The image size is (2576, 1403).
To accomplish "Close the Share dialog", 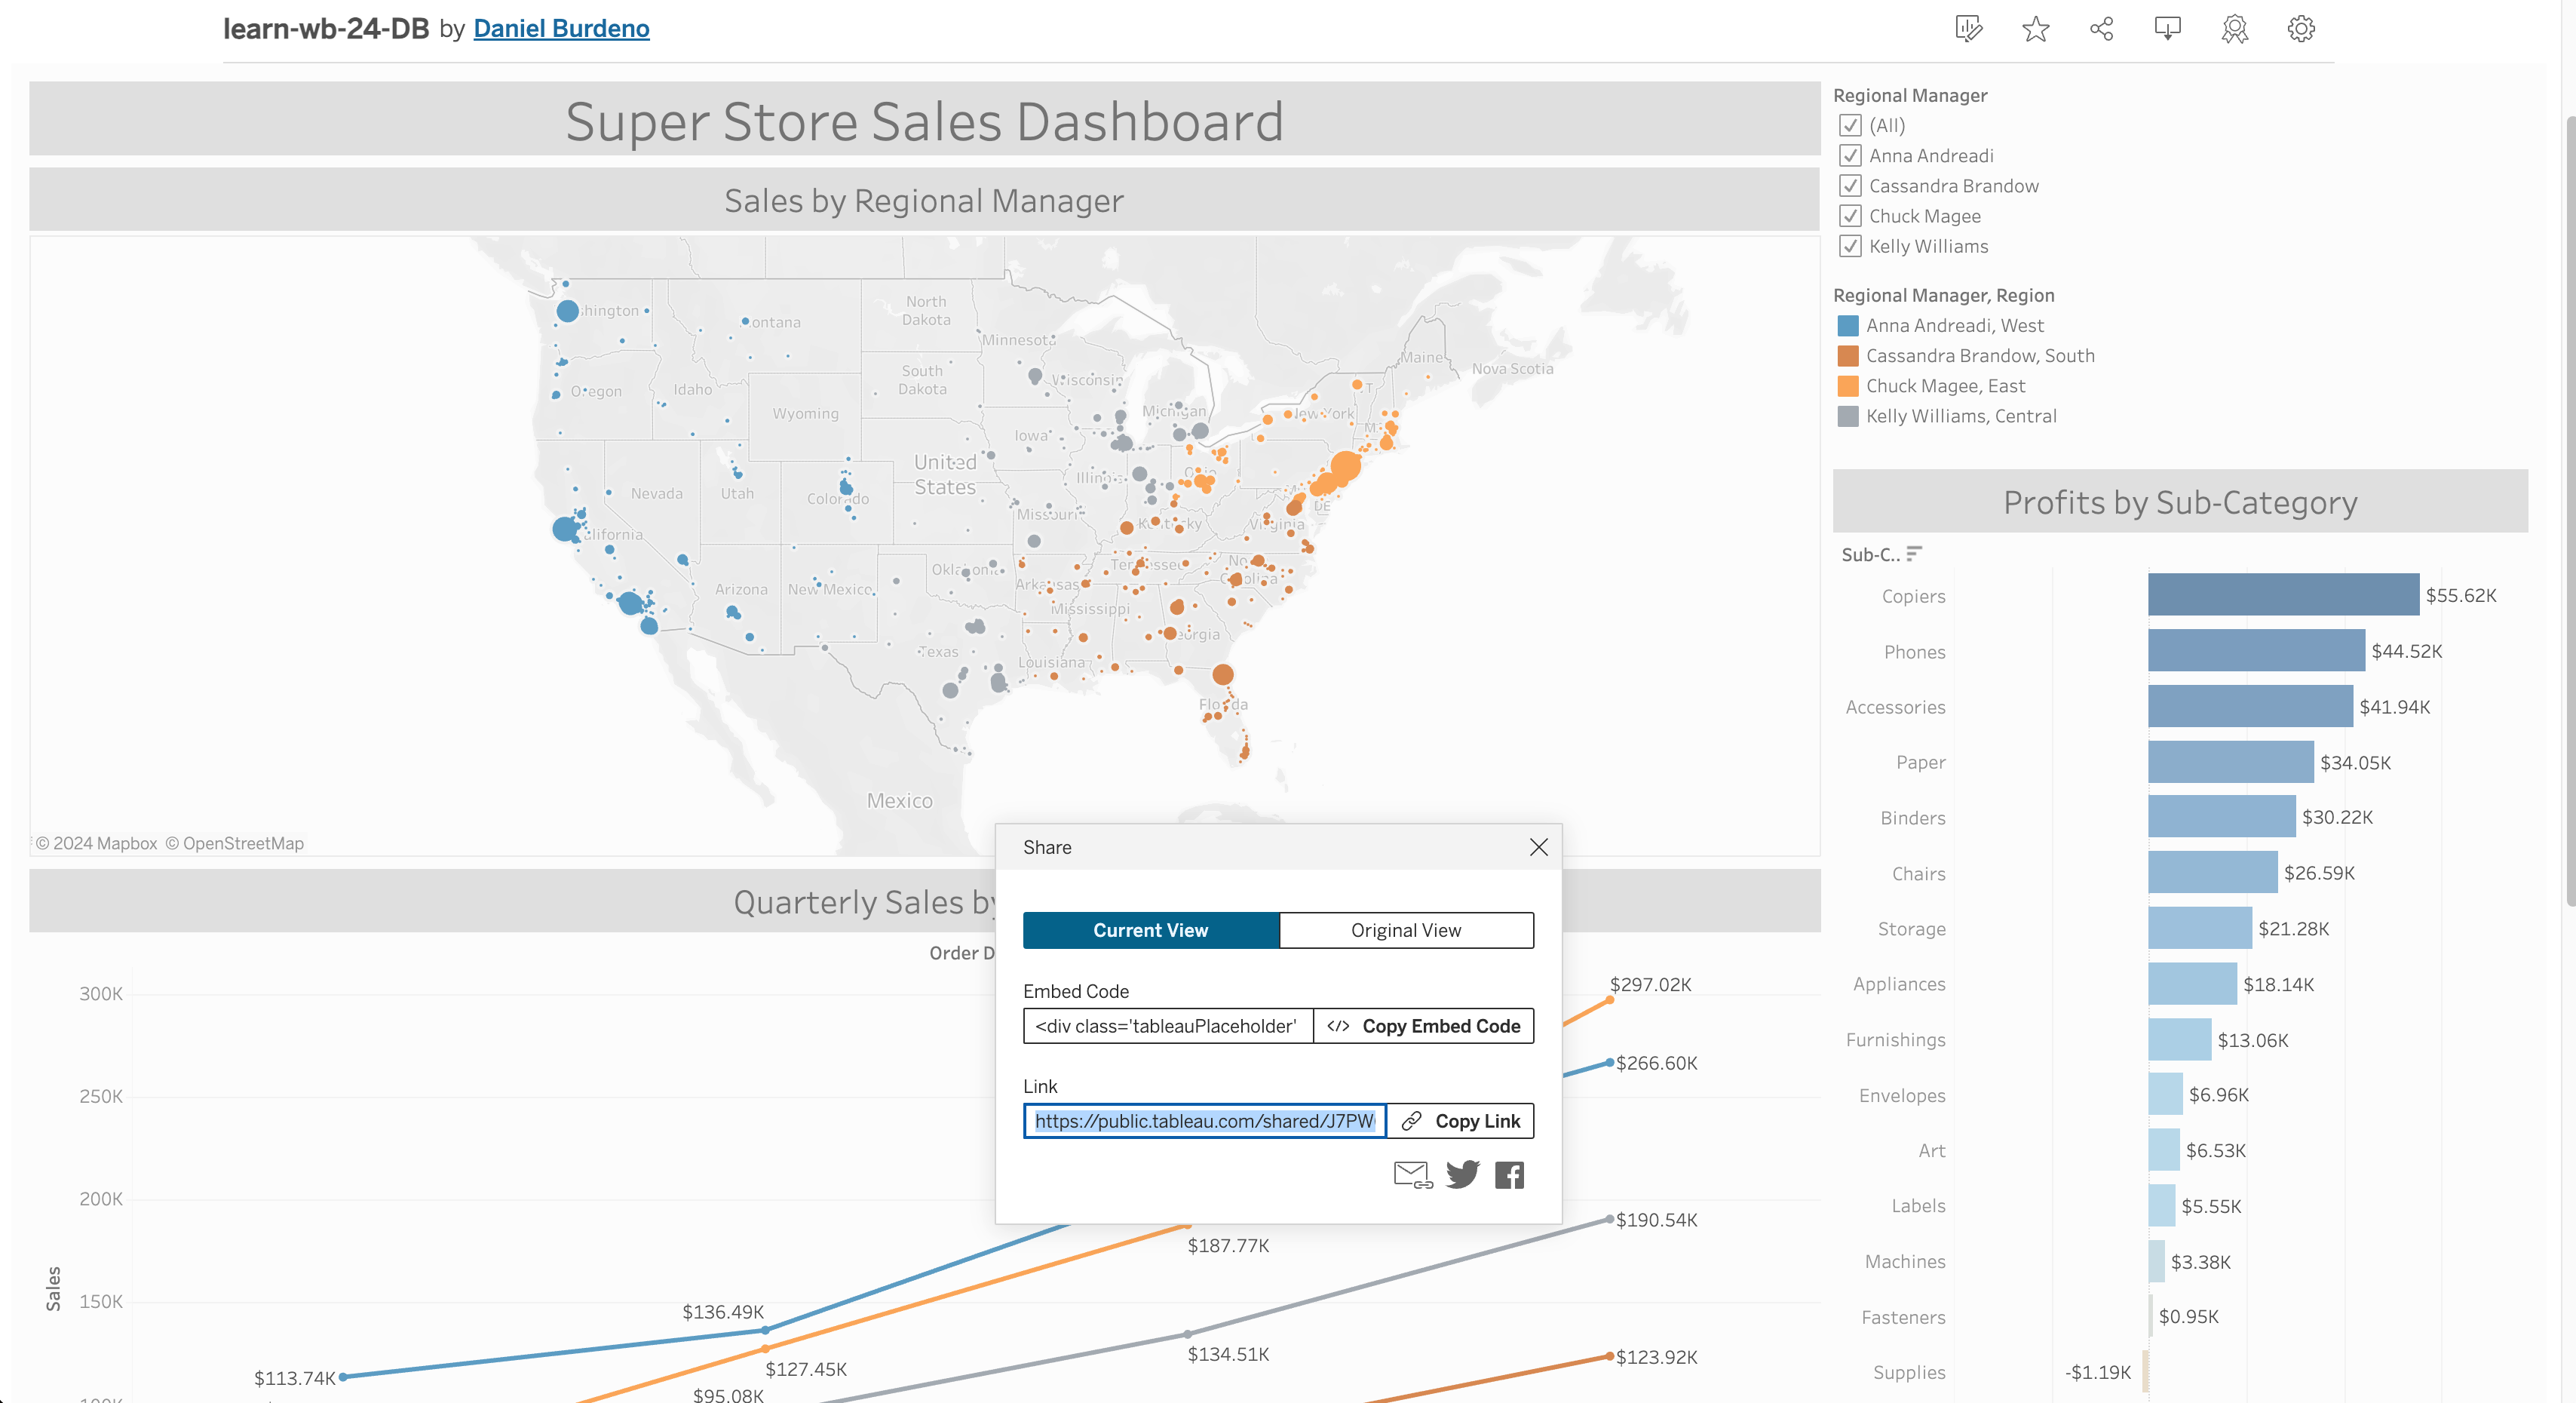I will [1538, 847].
